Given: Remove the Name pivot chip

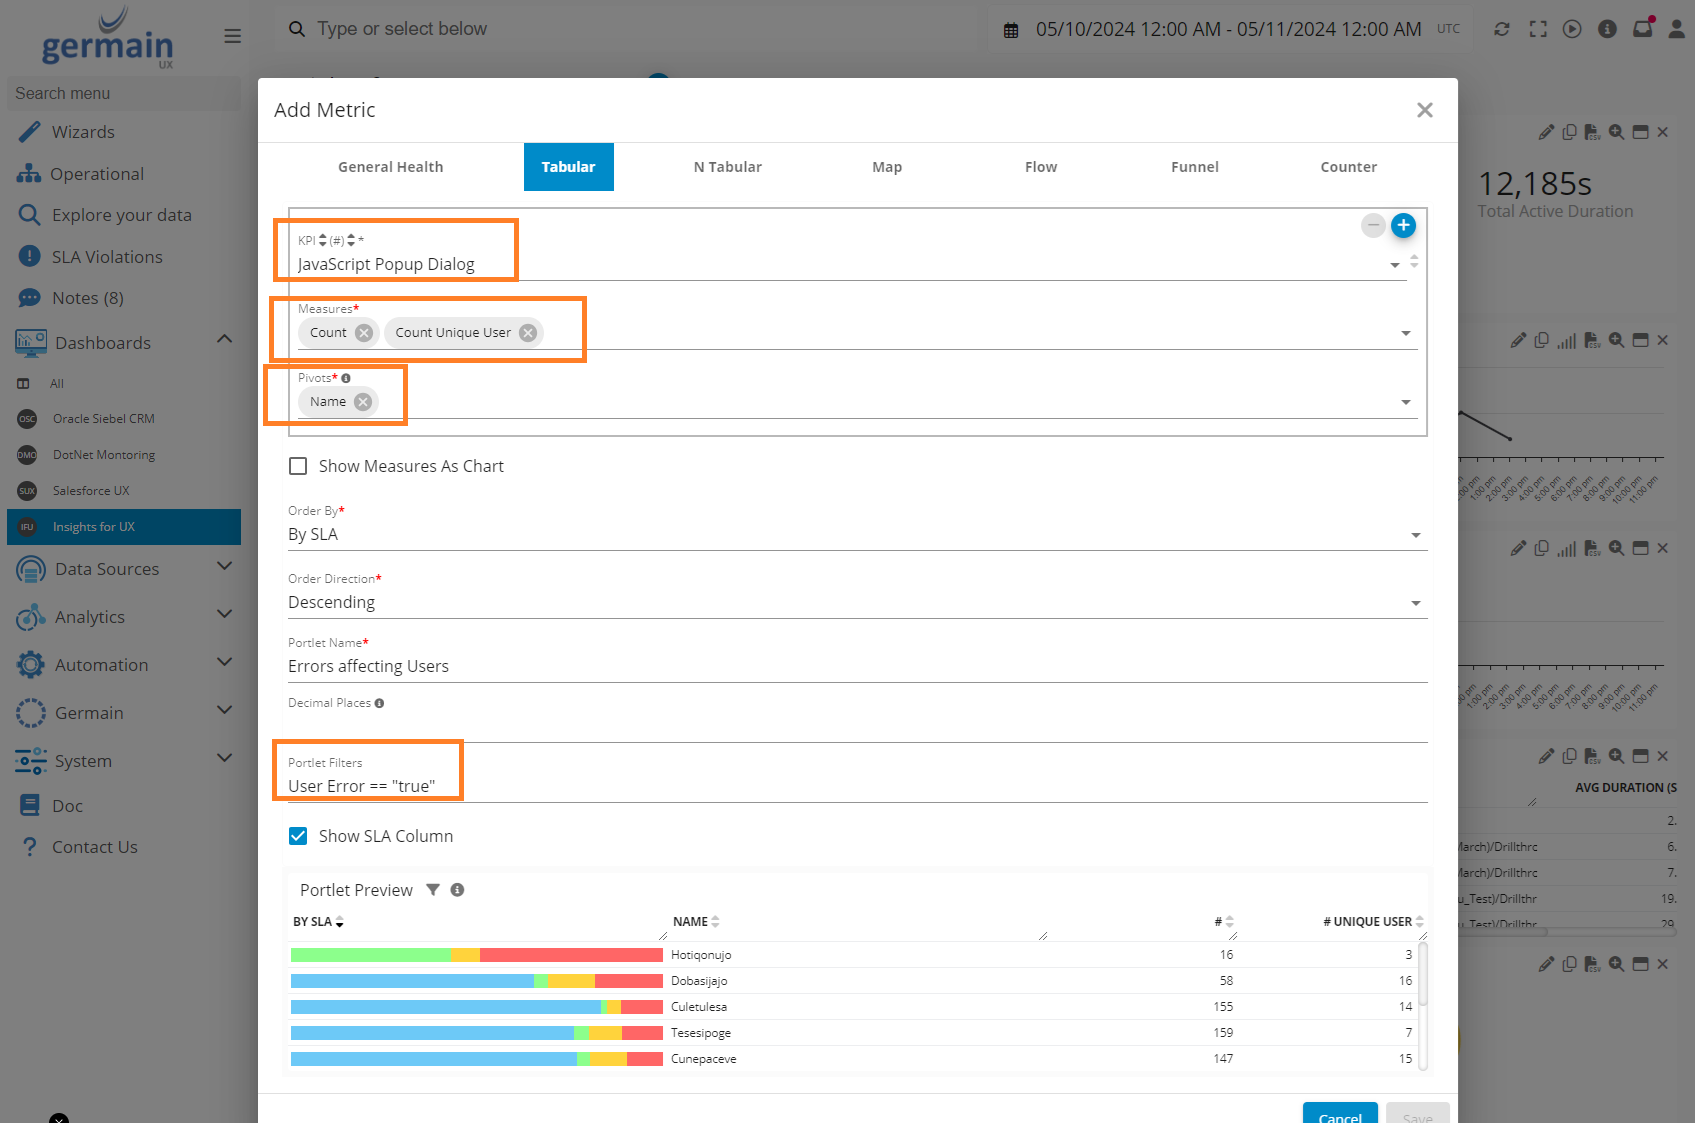Looking at the screenshot, I should (363, 402).
